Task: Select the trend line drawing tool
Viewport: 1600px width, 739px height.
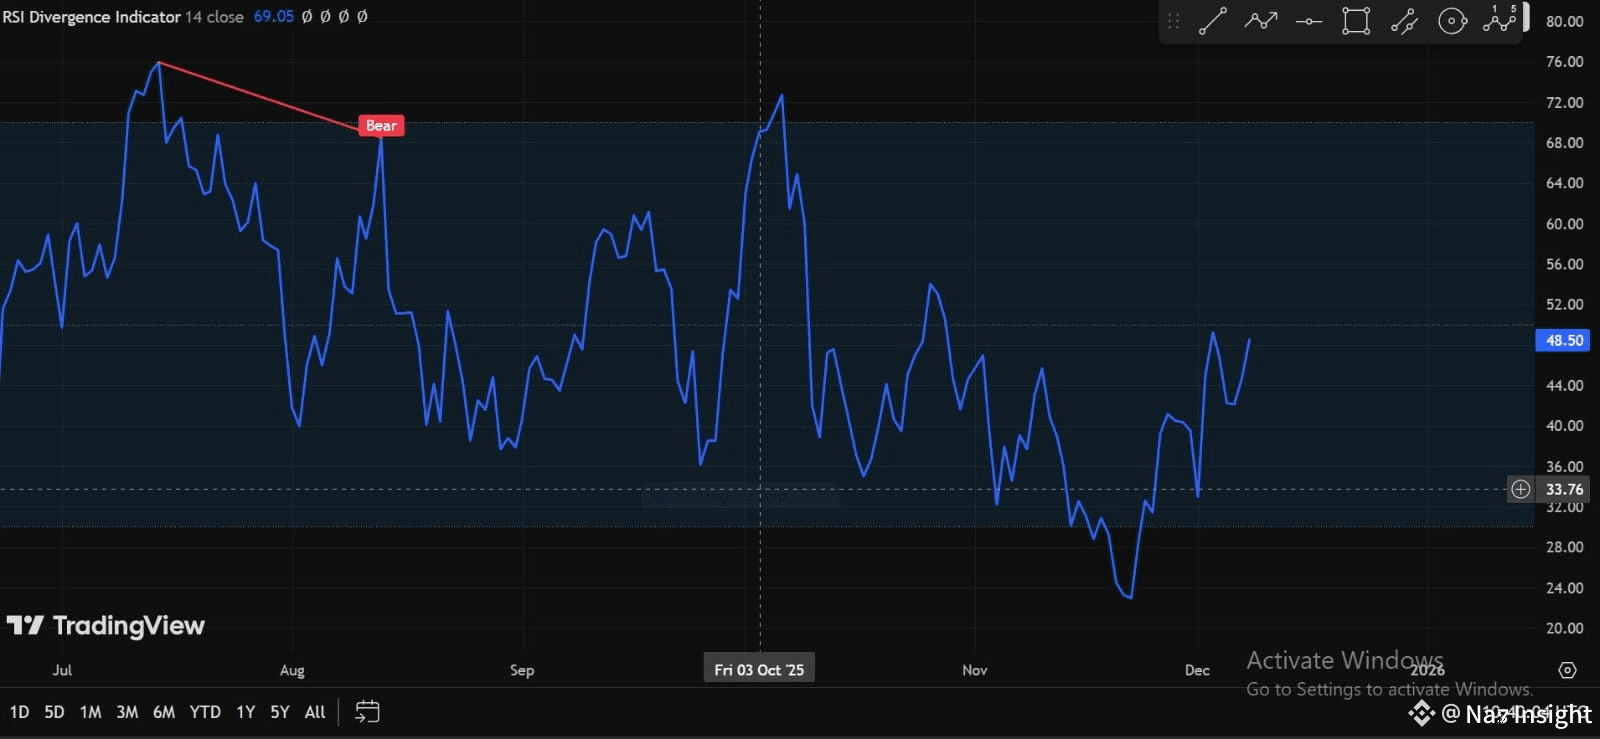Action: [x=1212, y=21]
